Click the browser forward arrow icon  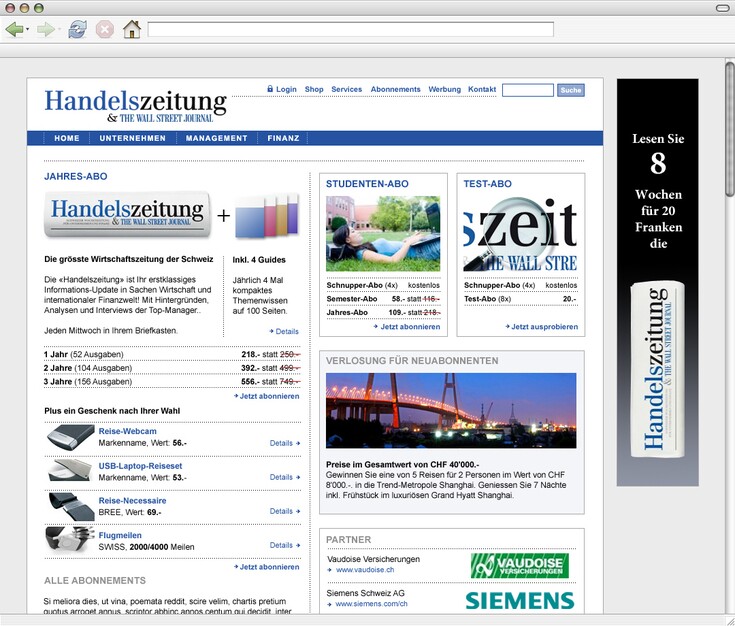click(x=45, y=30)
